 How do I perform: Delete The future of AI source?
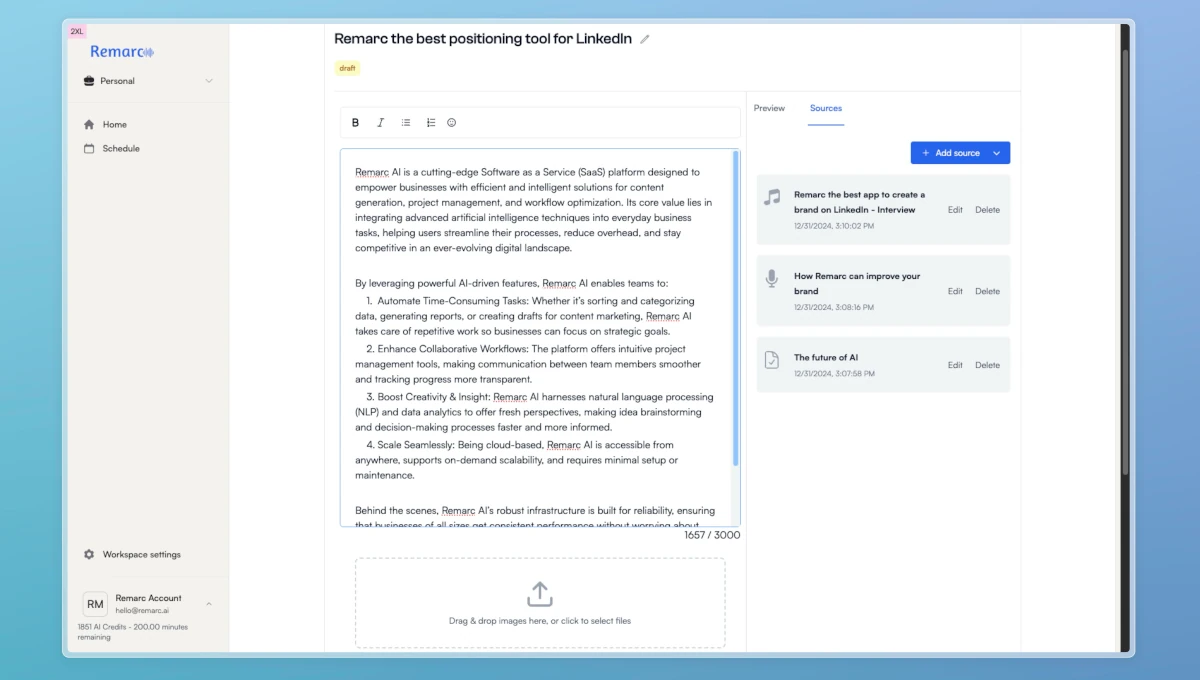click(987, 365)
